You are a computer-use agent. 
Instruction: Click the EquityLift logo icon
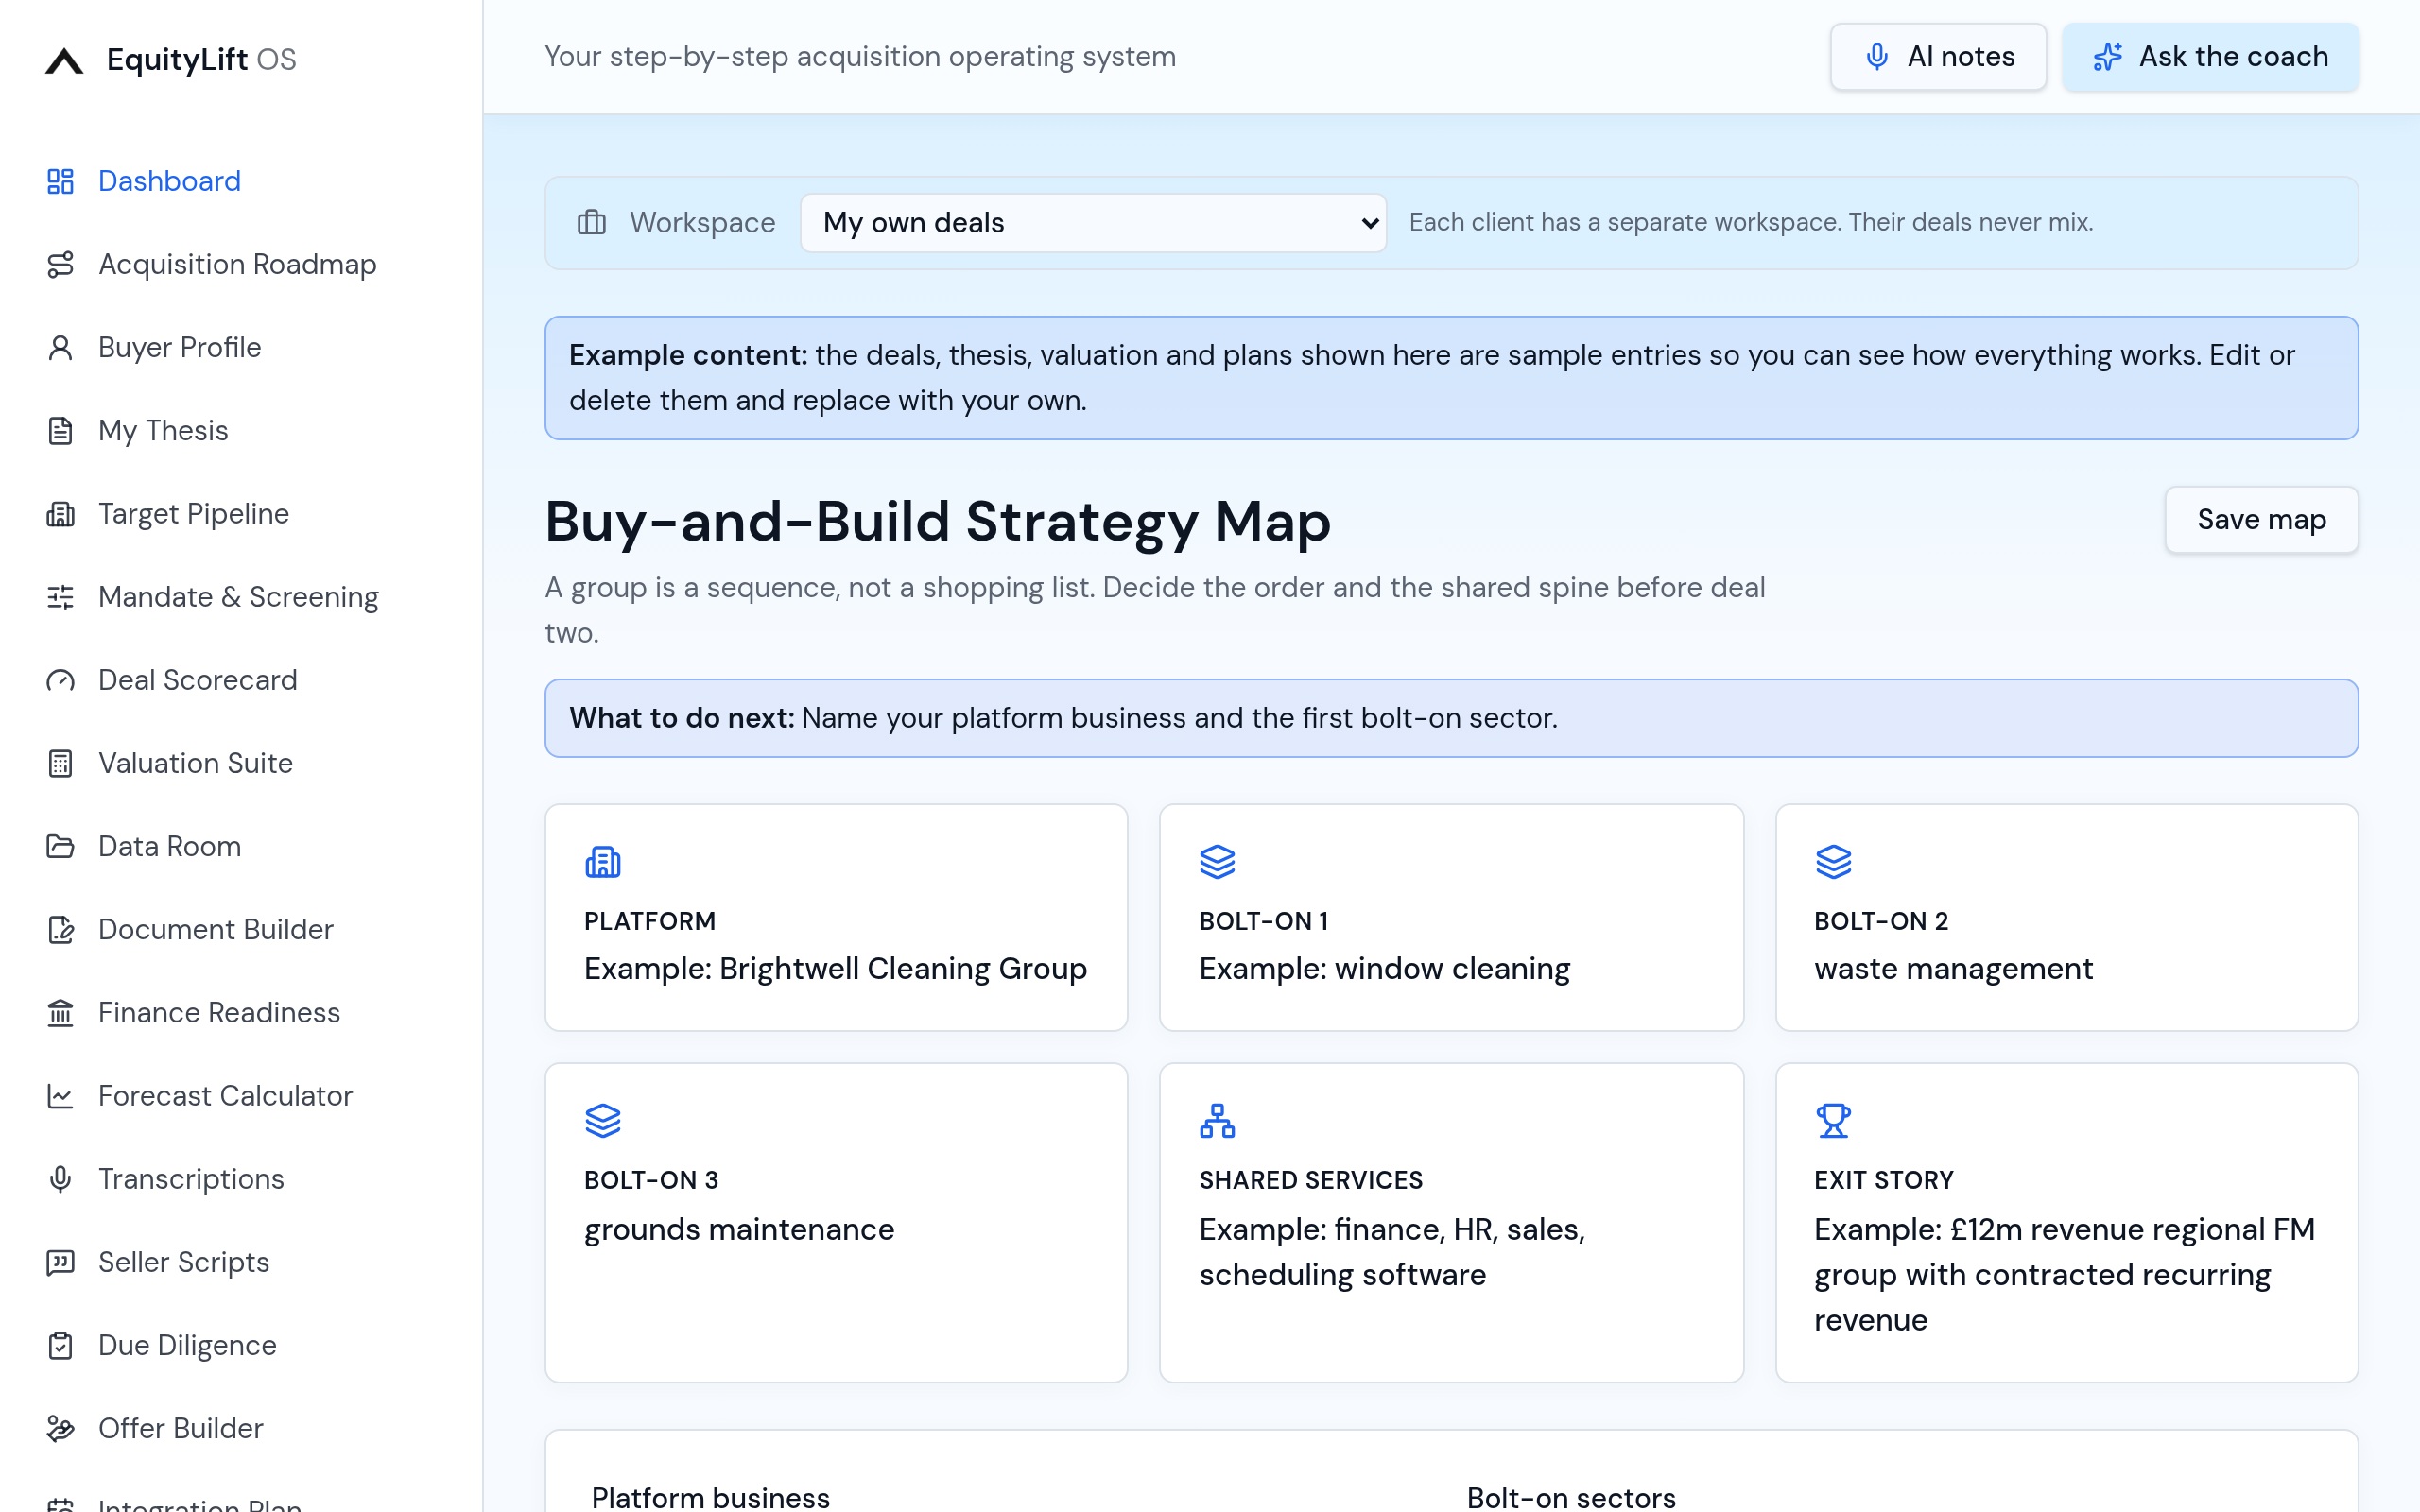point(64,60)
